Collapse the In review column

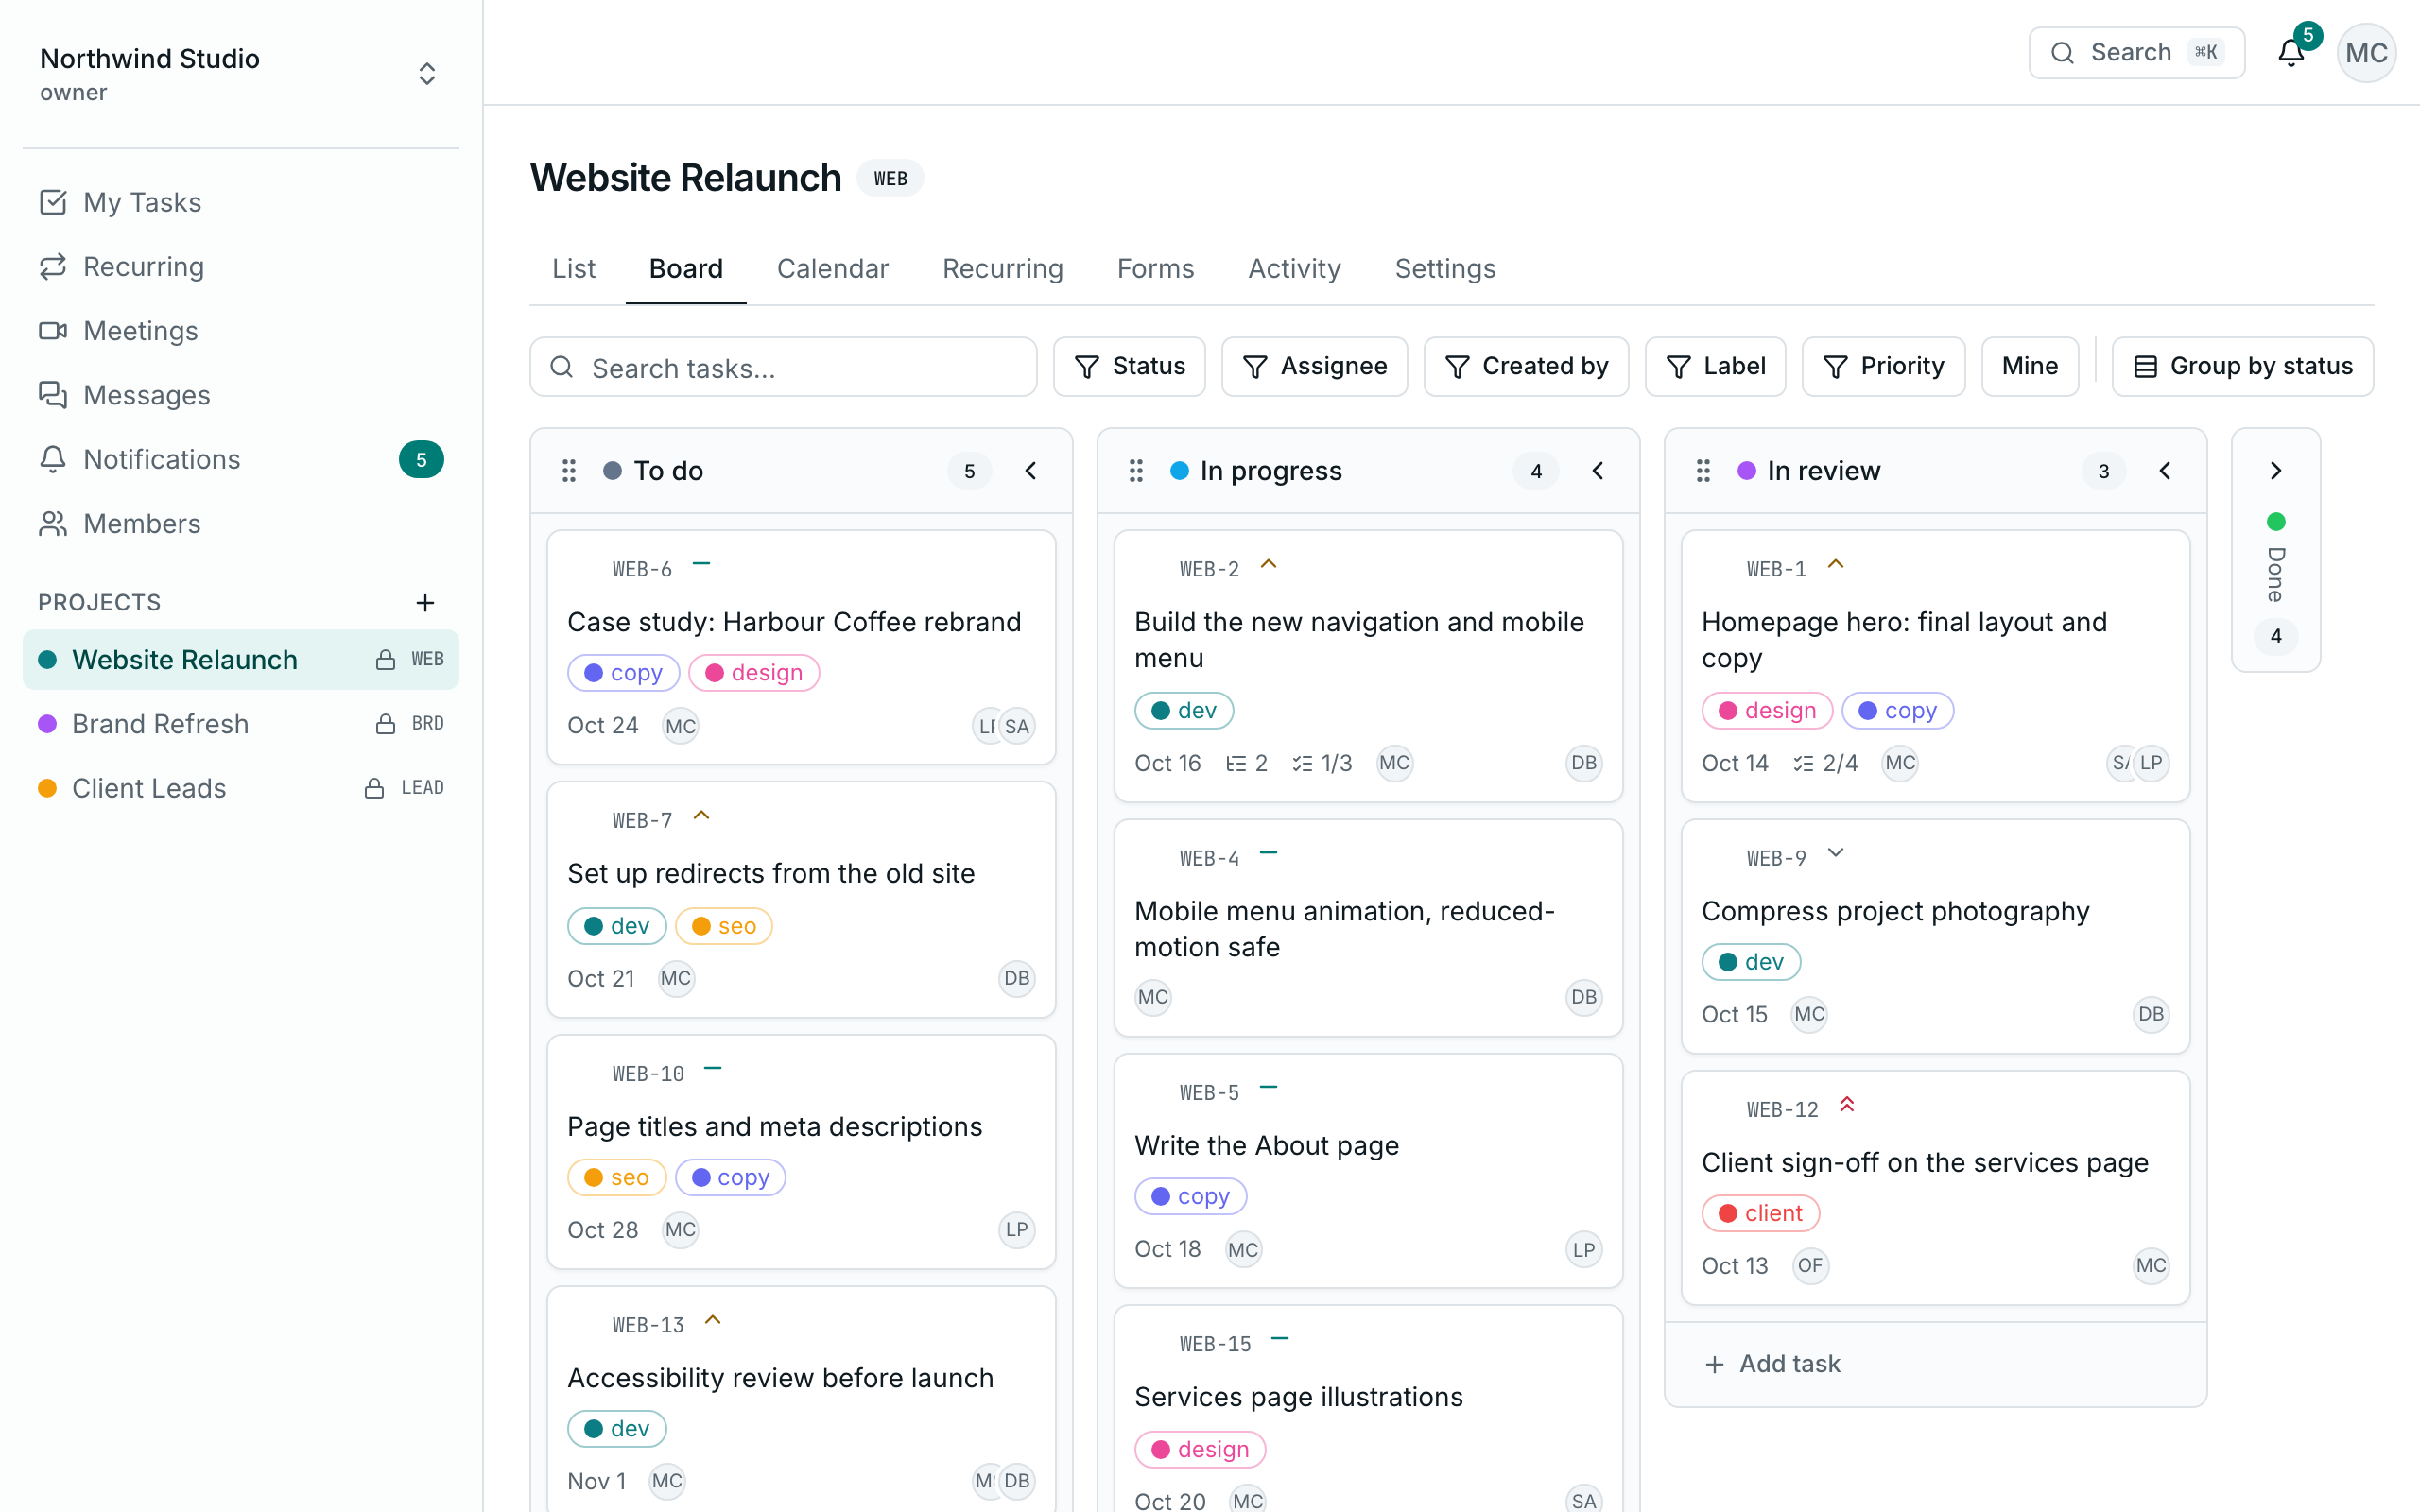click(2164, 471)
